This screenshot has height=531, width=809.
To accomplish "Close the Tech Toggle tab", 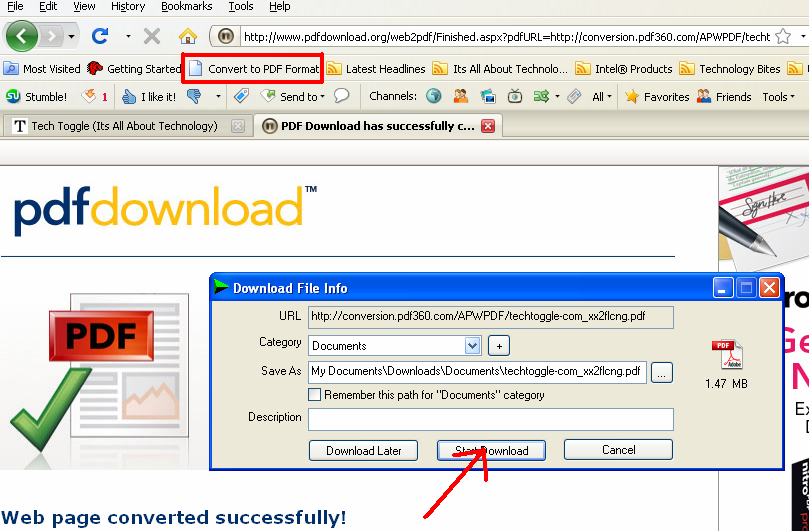I will pyautogui.click(x=238, y=126).
